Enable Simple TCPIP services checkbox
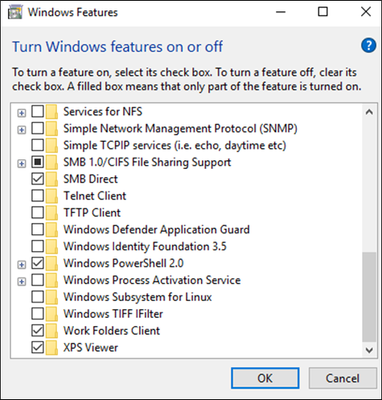Image resolution: width=382 pixels, height=400 pixels. coord(38,145)
